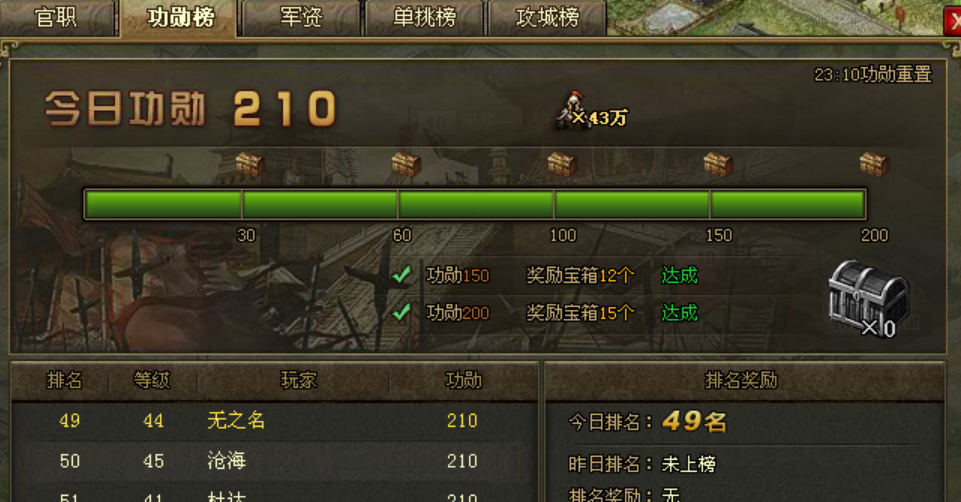This screenshot has height=502, width=961.
Task: Click the green merit progress bar
Action: (x=475, y=204)
